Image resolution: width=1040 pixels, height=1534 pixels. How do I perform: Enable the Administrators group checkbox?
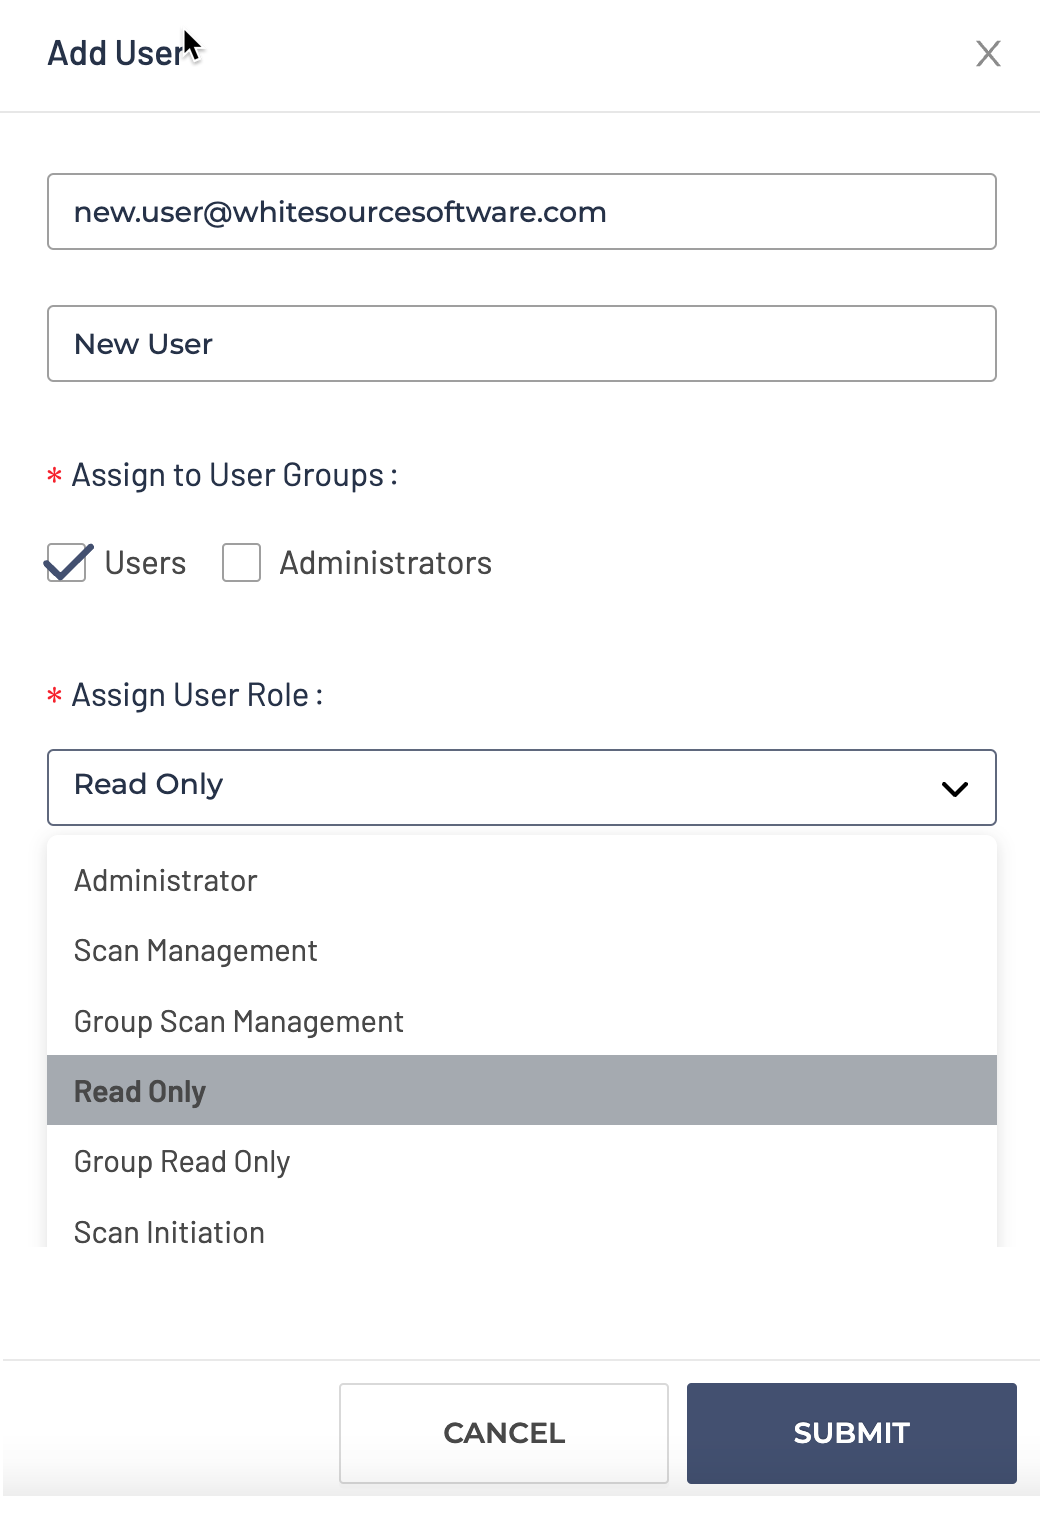241,563
